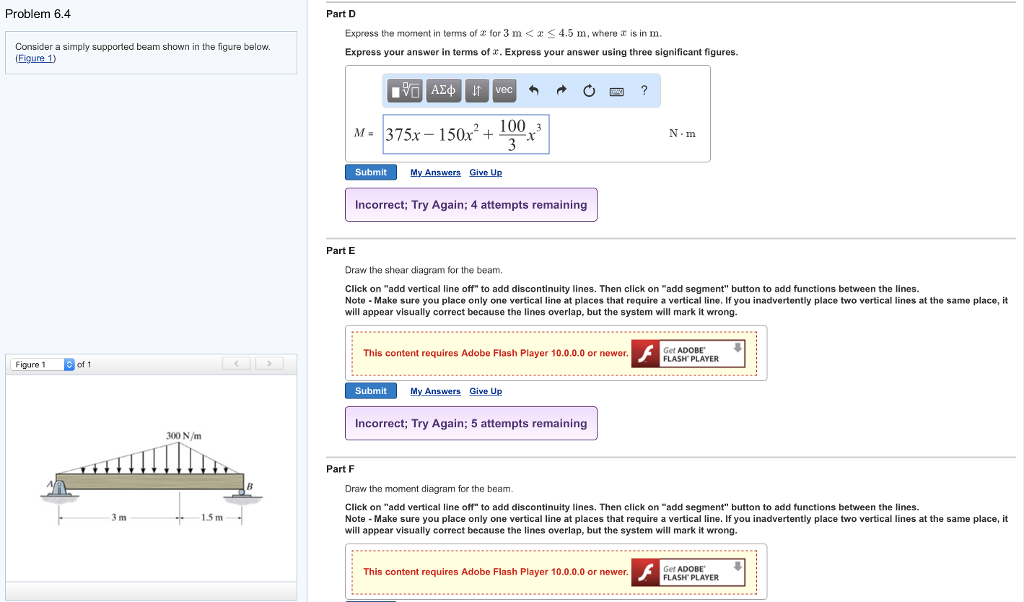Open equation editor help question mark
This screenshot has width=1024, height=602.
644,91
